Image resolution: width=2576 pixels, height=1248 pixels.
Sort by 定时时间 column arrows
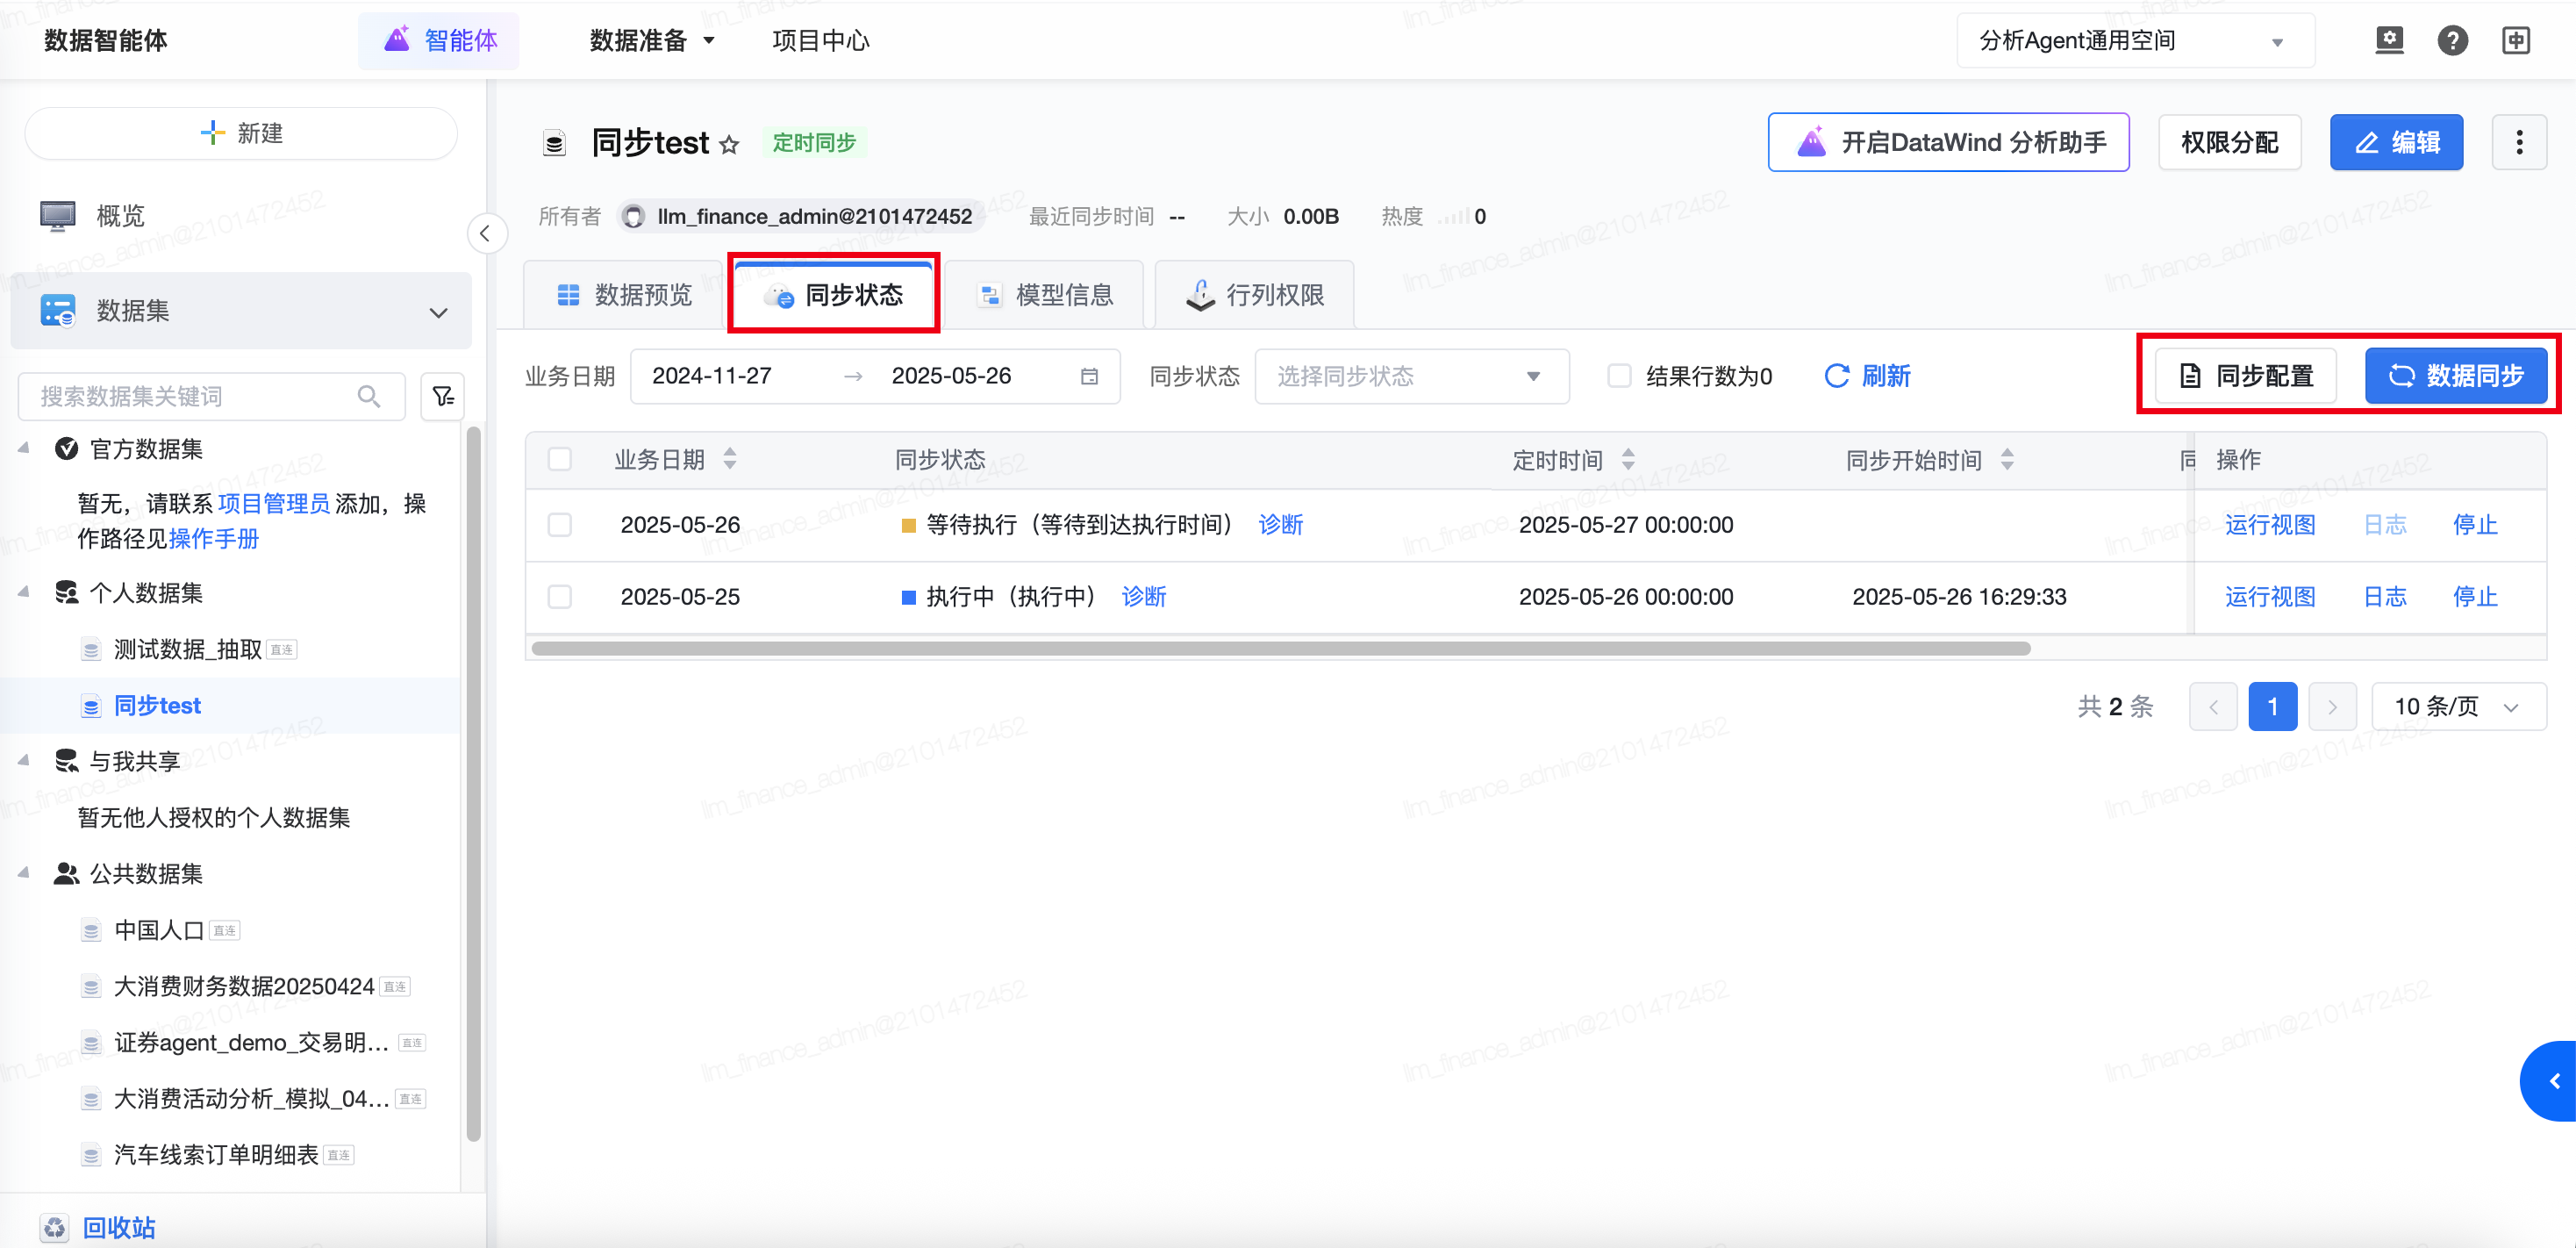coord(1628,460)
